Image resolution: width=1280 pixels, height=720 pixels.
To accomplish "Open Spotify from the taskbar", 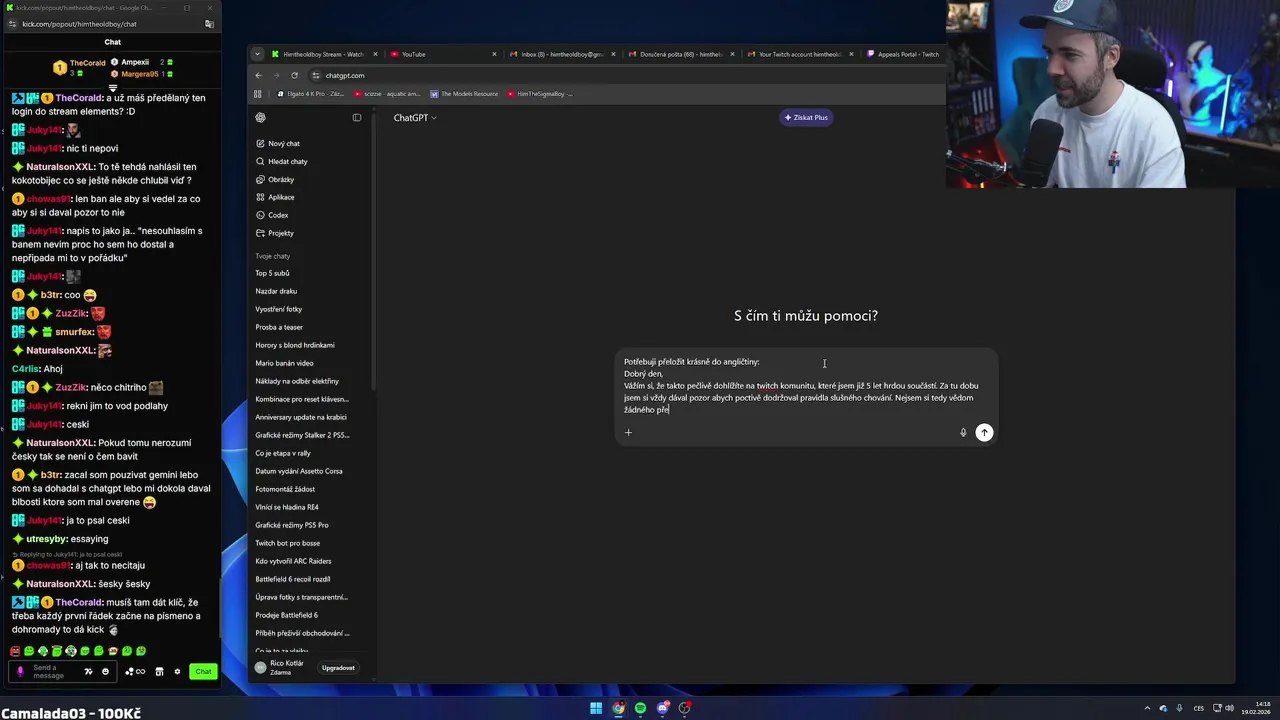I will tap(640, 708).
